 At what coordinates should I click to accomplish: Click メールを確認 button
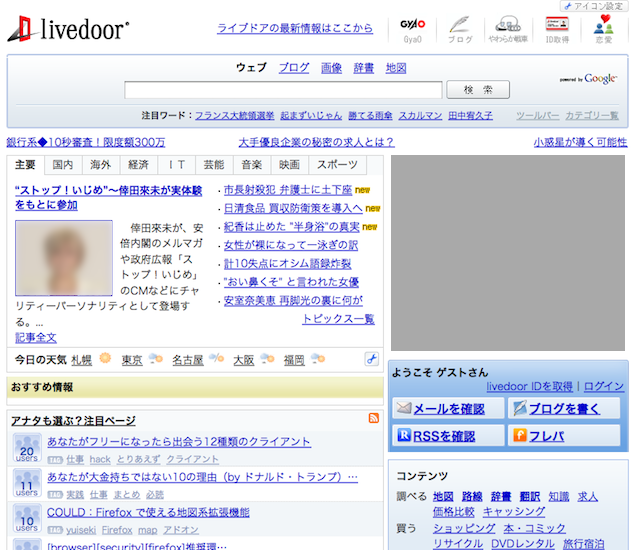point(449,408)
